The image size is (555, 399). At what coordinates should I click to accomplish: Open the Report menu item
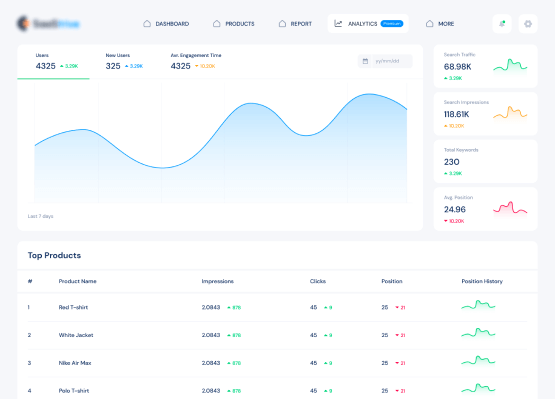pos(295,24)
